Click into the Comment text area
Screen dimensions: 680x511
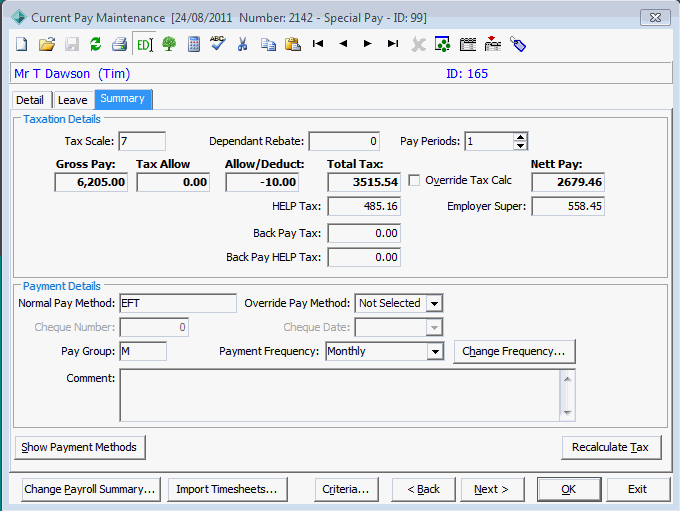point(340,395)
